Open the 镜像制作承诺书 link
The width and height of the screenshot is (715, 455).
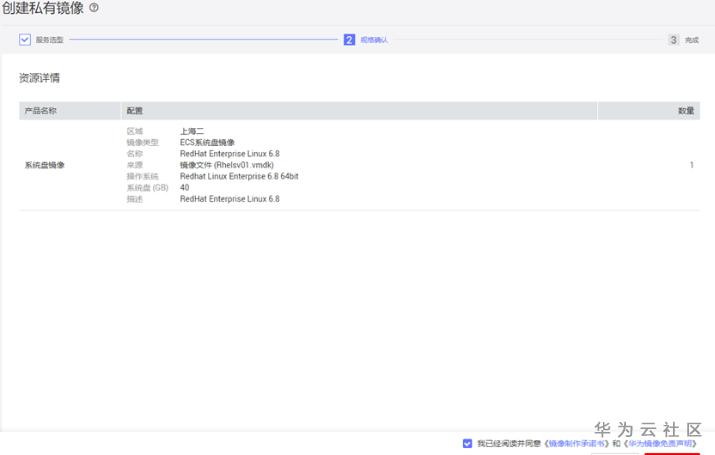tap(577, 443)
